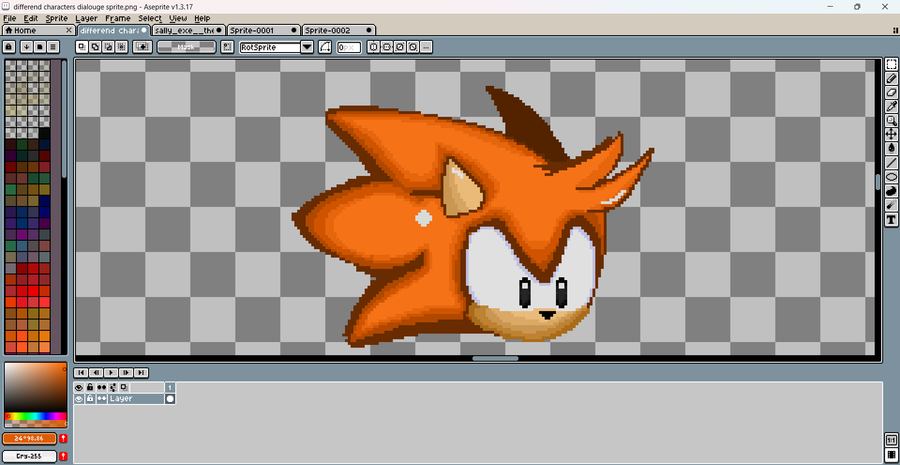Select the Eraser tool
900x465 pixels.
click(891, 92)
